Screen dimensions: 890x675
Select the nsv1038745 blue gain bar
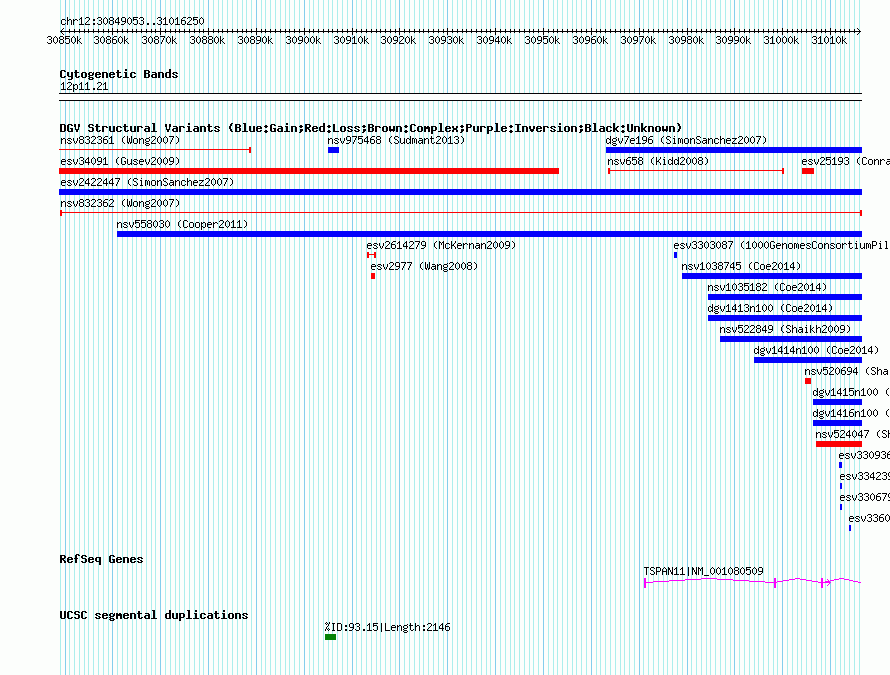point(771,276)
